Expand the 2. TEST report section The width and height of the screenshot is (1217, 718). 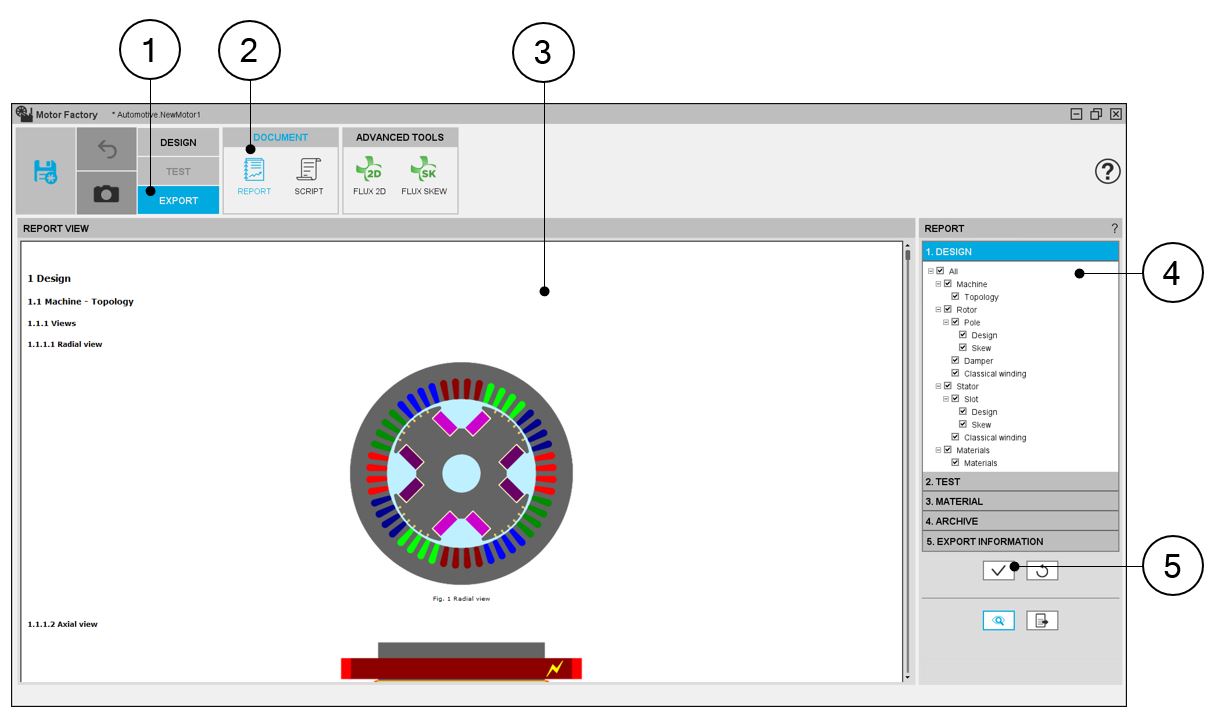coord(1019,482)
